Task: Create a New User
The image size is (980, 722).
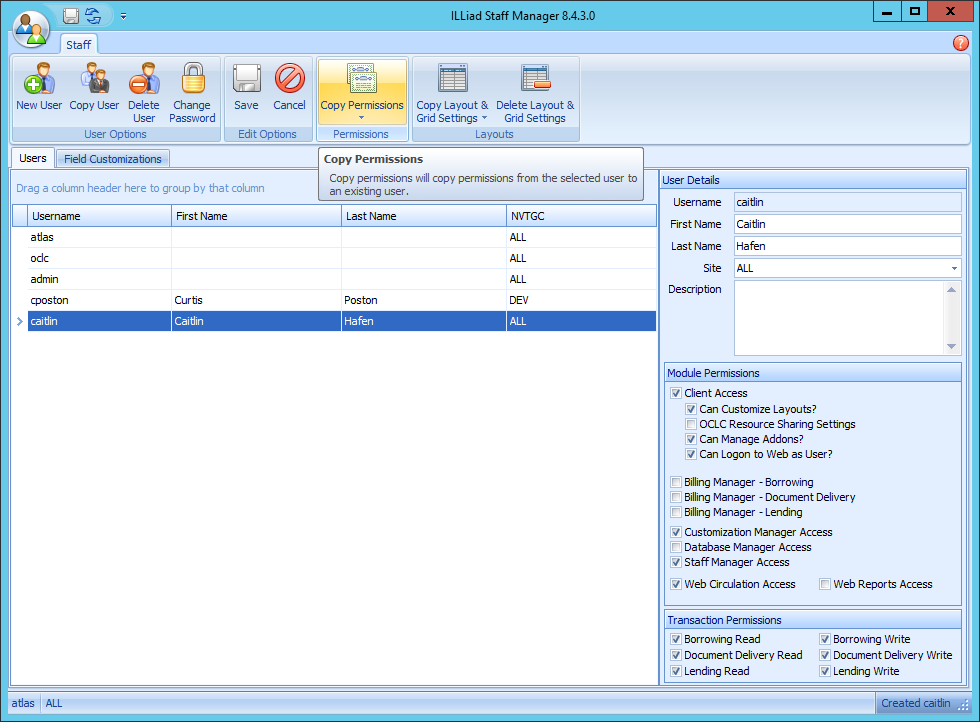Action: [x=38, y=88]
